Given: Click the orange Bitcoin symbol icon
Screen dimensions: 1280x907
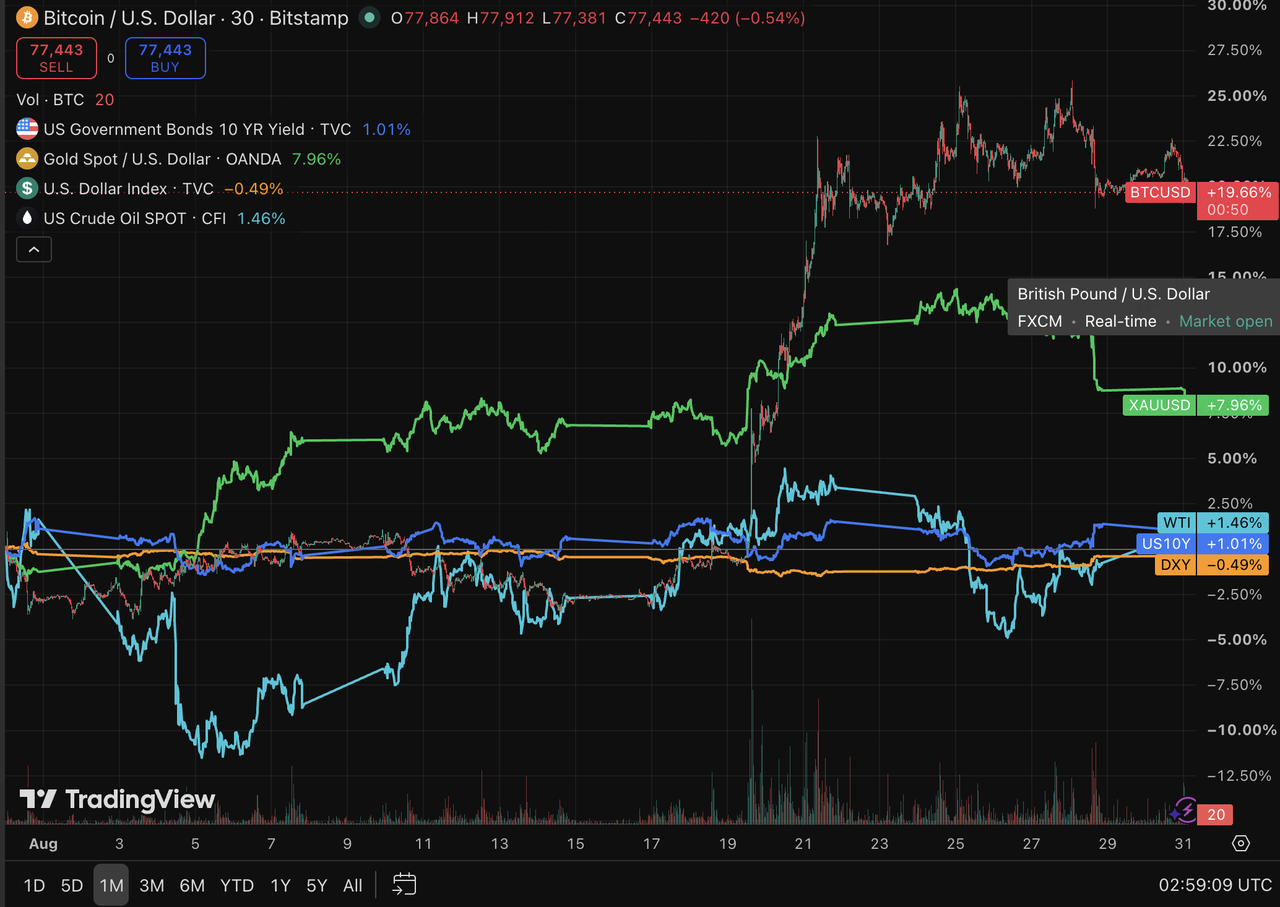Looking at the screenshot, I should (27, 18).
